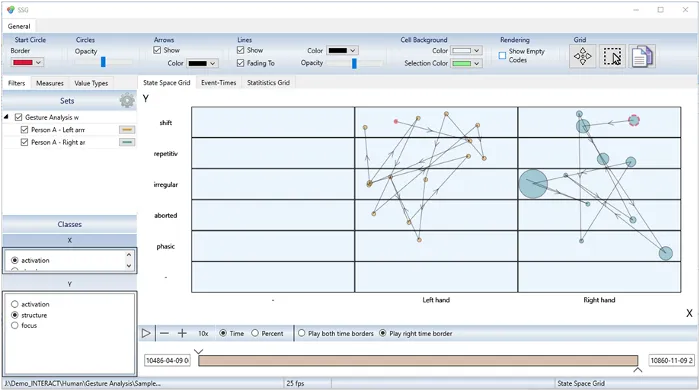Click the 'Left hand' X-axis label

click(436, 300)
